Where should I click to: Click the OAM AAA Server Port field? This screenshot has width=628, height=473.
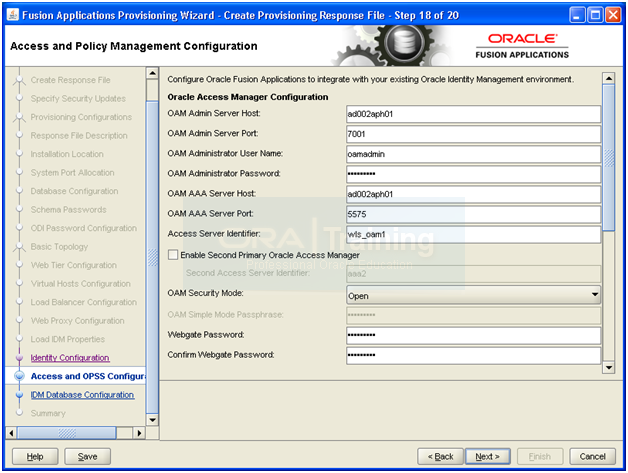tap(473, 214)
